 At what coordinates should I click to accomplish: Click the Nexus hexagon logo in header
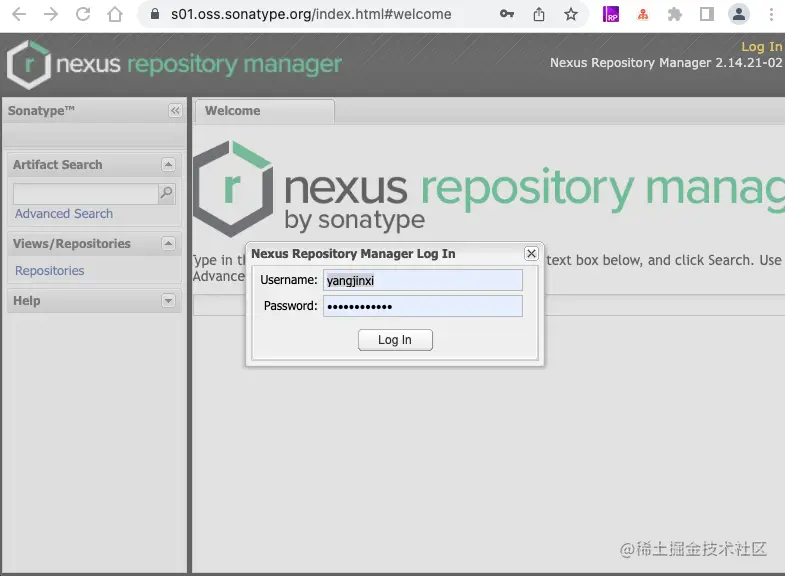[x=29, y=65]
